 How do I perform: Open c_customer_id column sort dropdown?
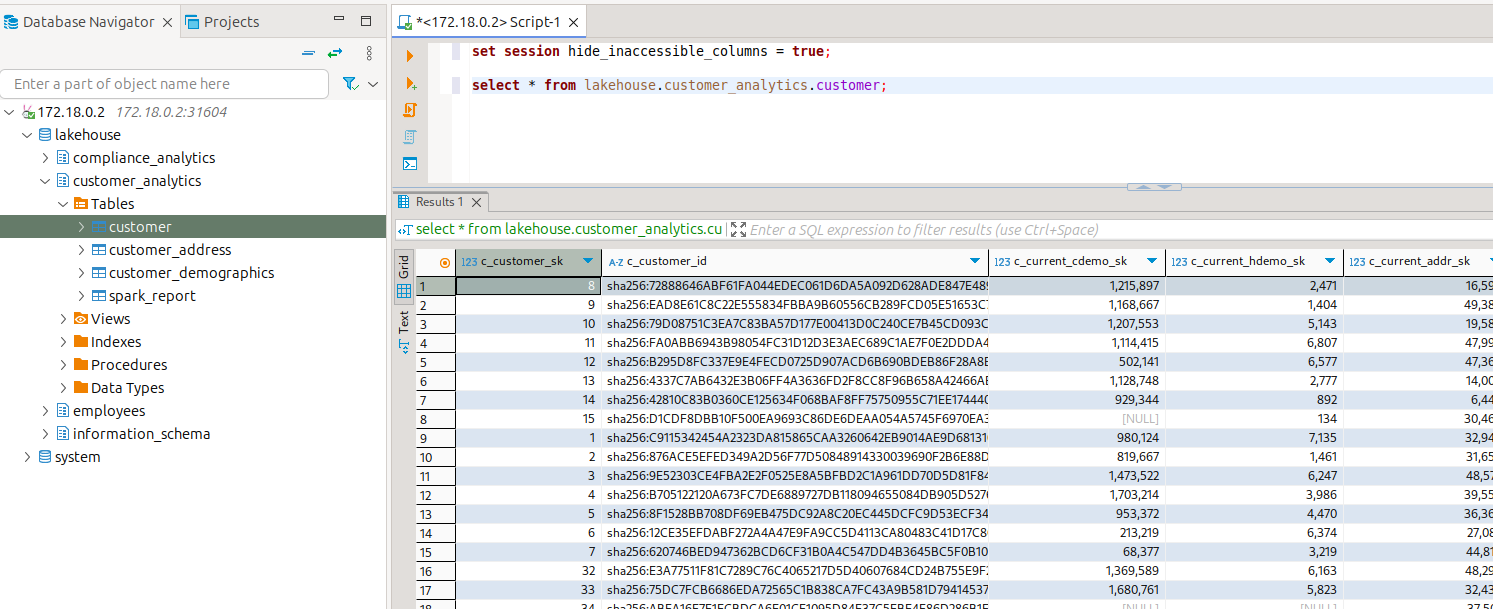[974, 262]
